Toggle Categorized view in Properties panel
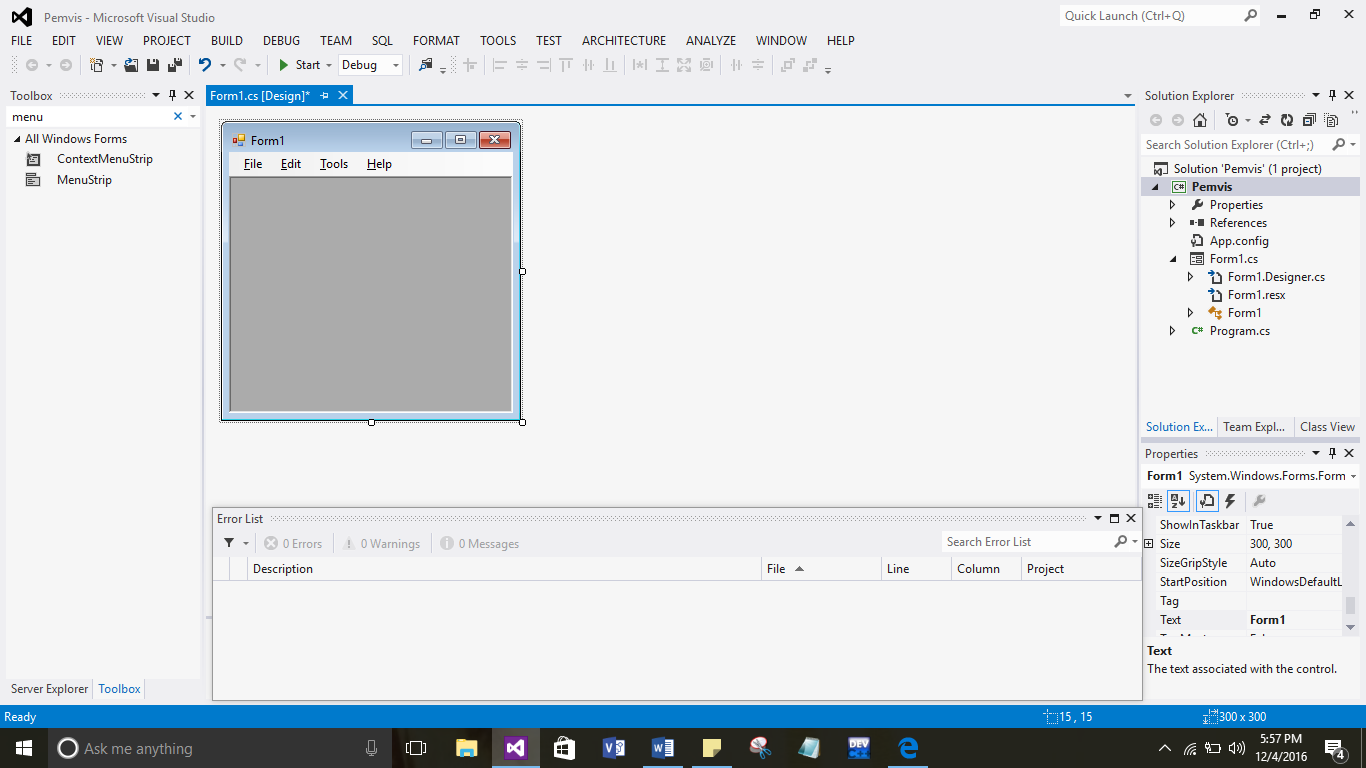The height and width of the screenshot is (768, 1366). (x=1155, y=501)
